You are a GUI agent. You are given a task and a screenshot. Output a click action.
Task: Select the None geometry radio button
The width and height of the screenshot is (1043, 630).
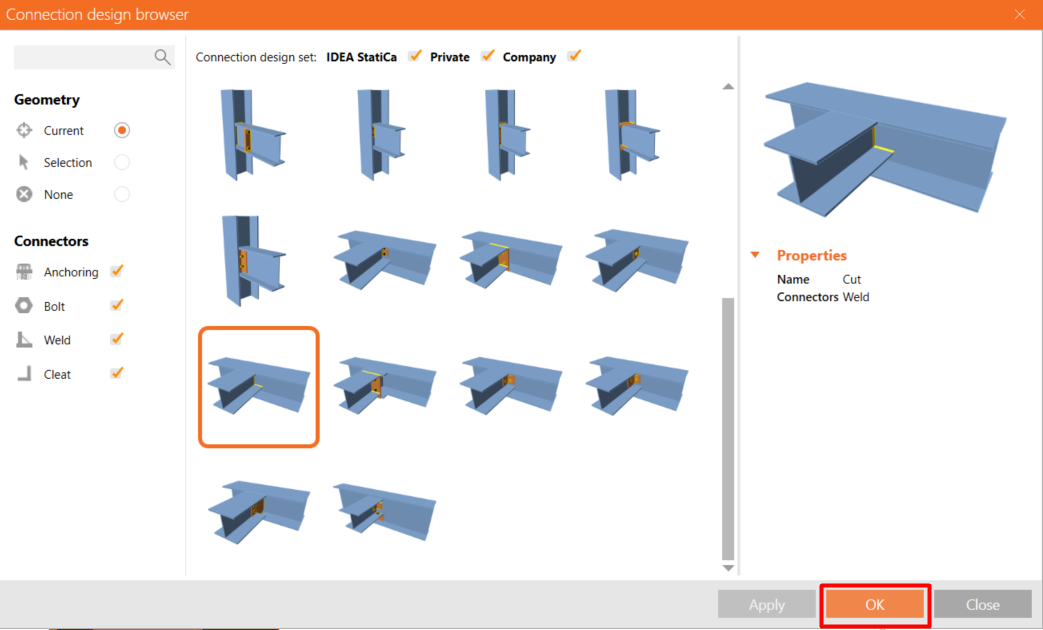coord(122,194)
